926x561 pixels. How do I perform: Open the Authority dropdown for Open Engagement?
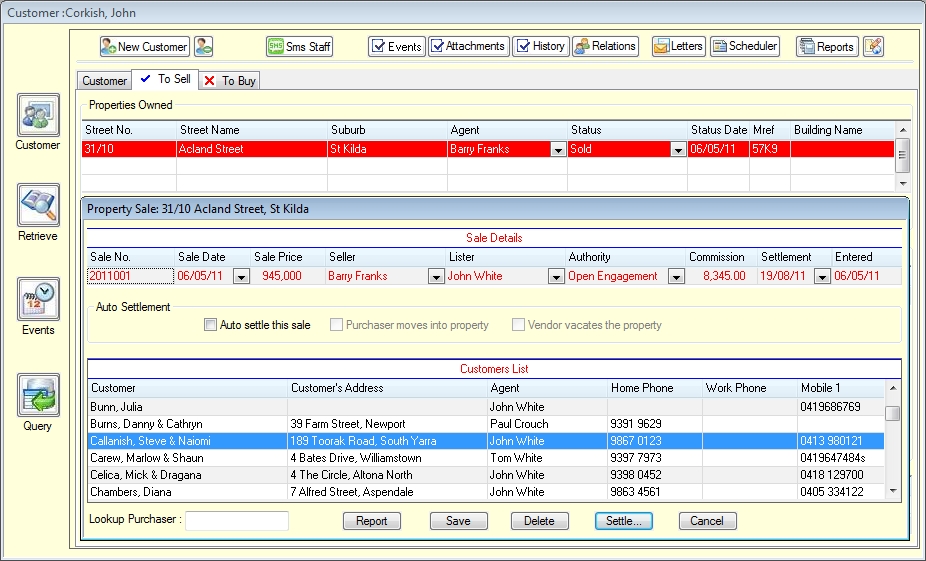tap(676, 277)
